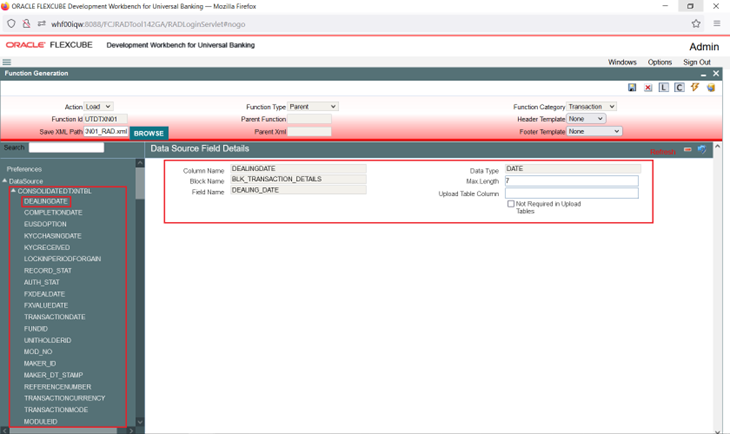The height and width of the screenshot is (434, 730).
Task: Select UNITHOLDERID in the tree
Action: pos(47,340)
